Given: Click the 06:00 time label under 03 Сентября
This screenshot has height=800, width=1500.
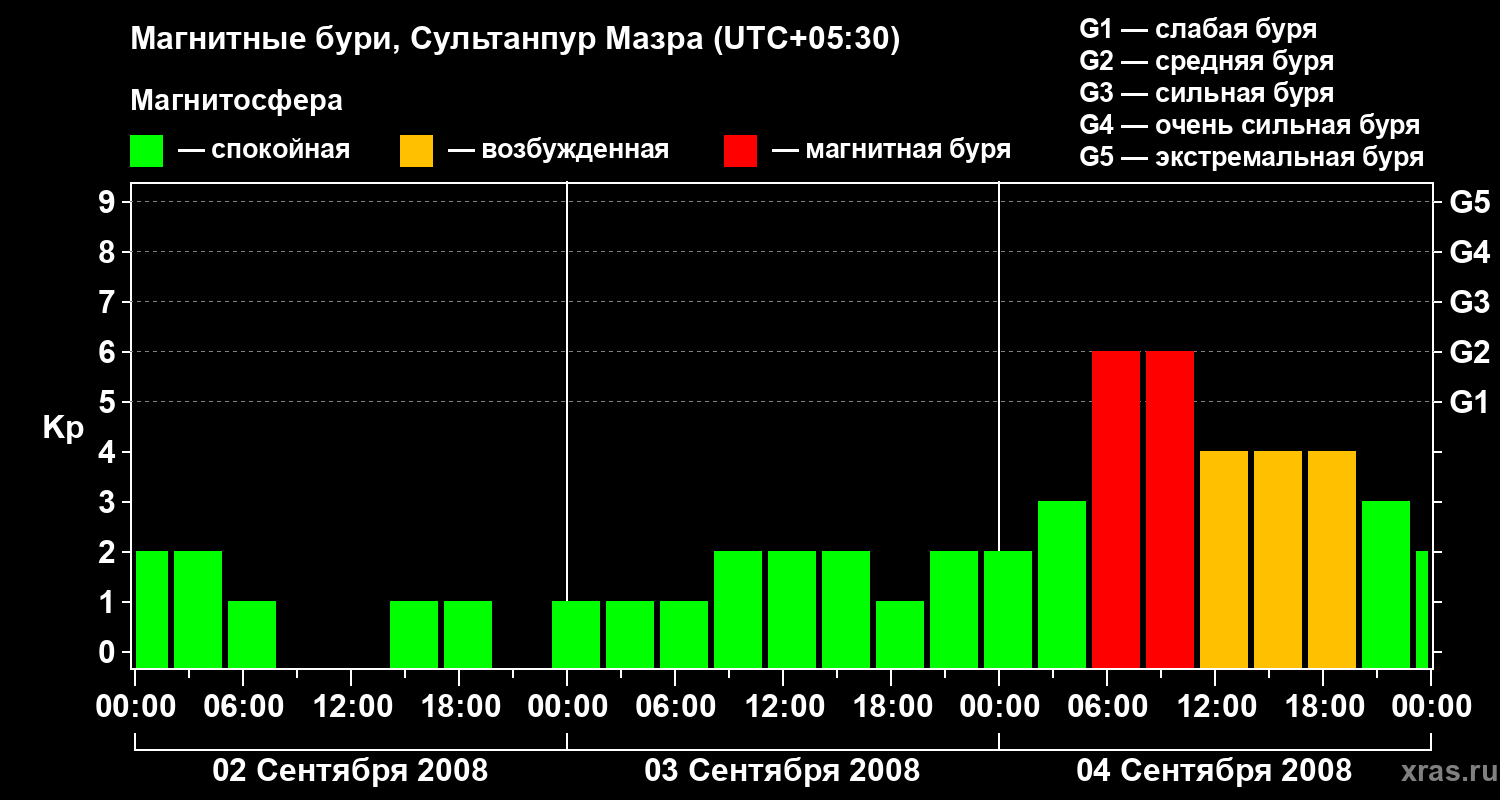Looking at the screenshot, I should [x=675, y=707].
